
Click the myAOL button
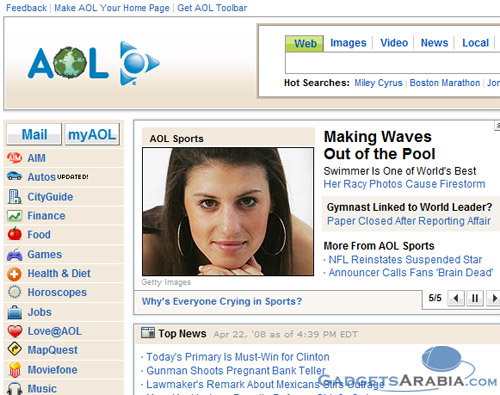92,134
